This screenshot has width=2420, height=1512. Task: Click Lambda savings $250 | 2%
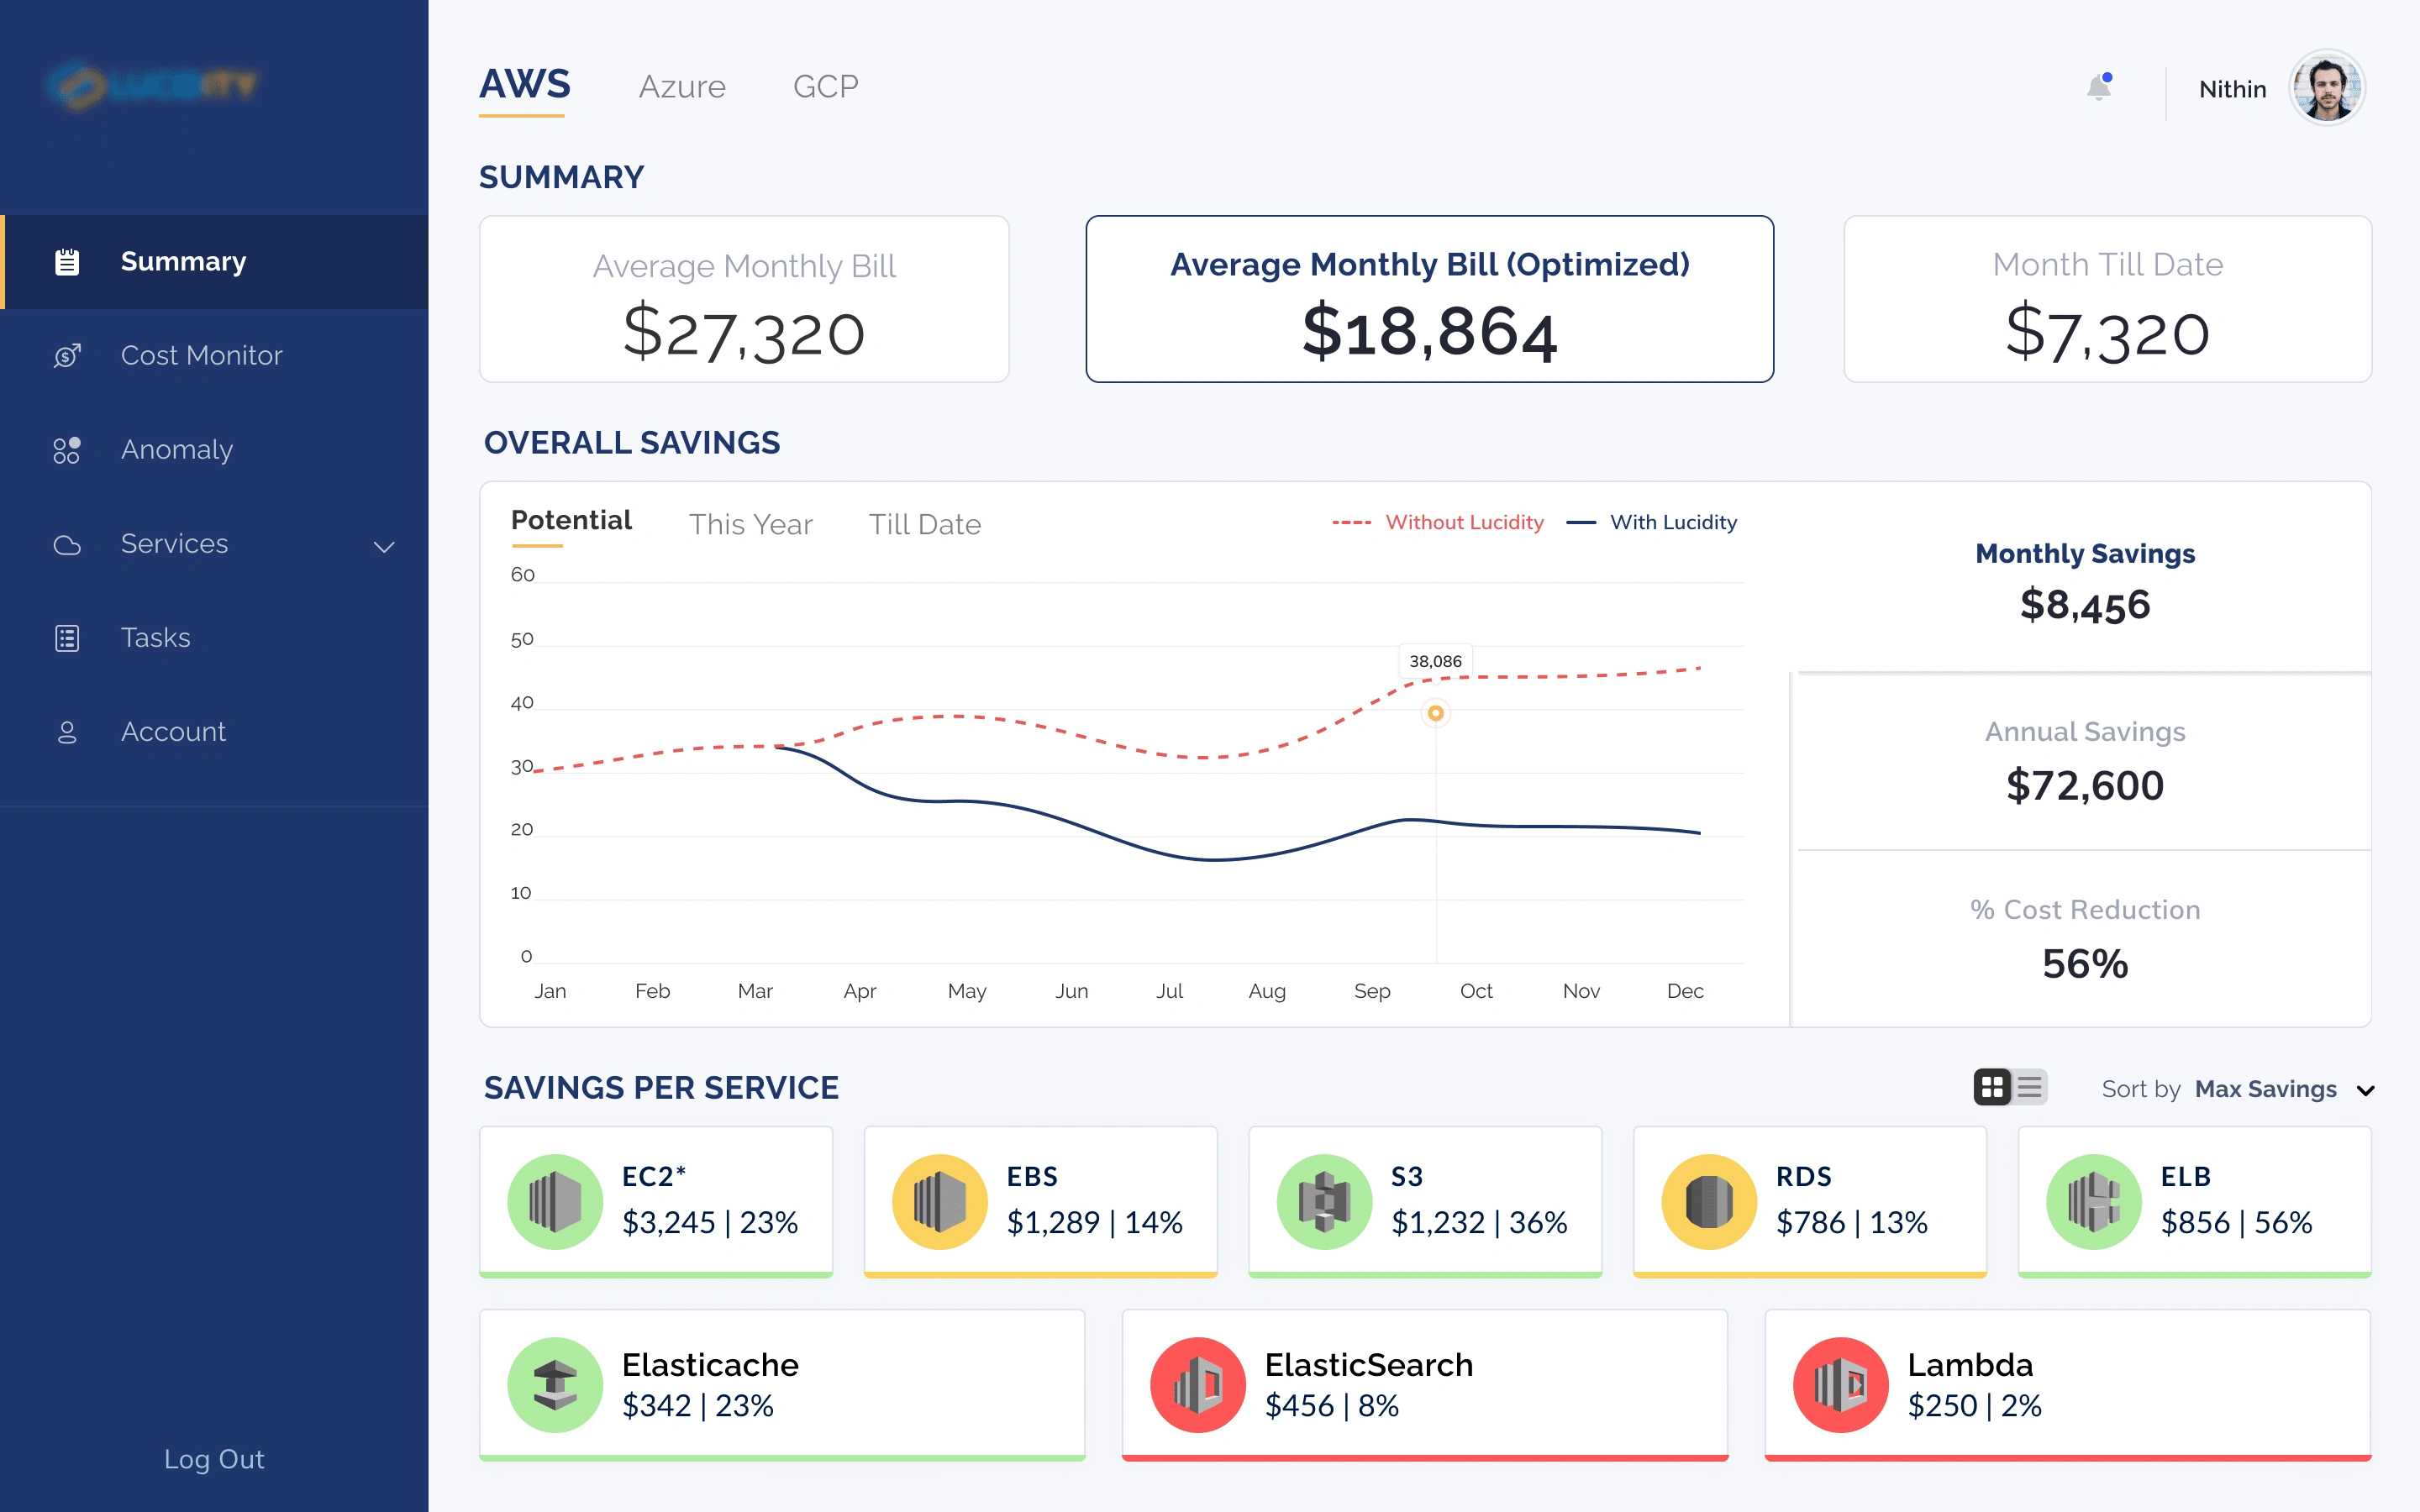coord(1974,1406)
